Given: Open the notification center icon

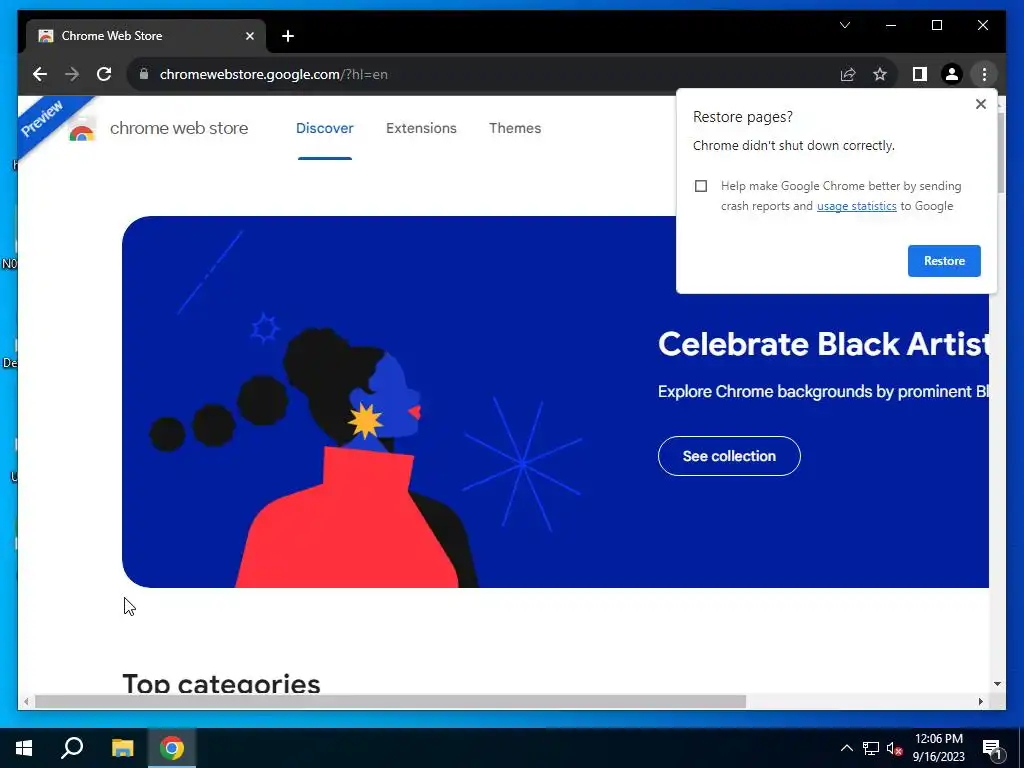Looking at the screenshot, I should pyautogui.click(x=992, y=748).
